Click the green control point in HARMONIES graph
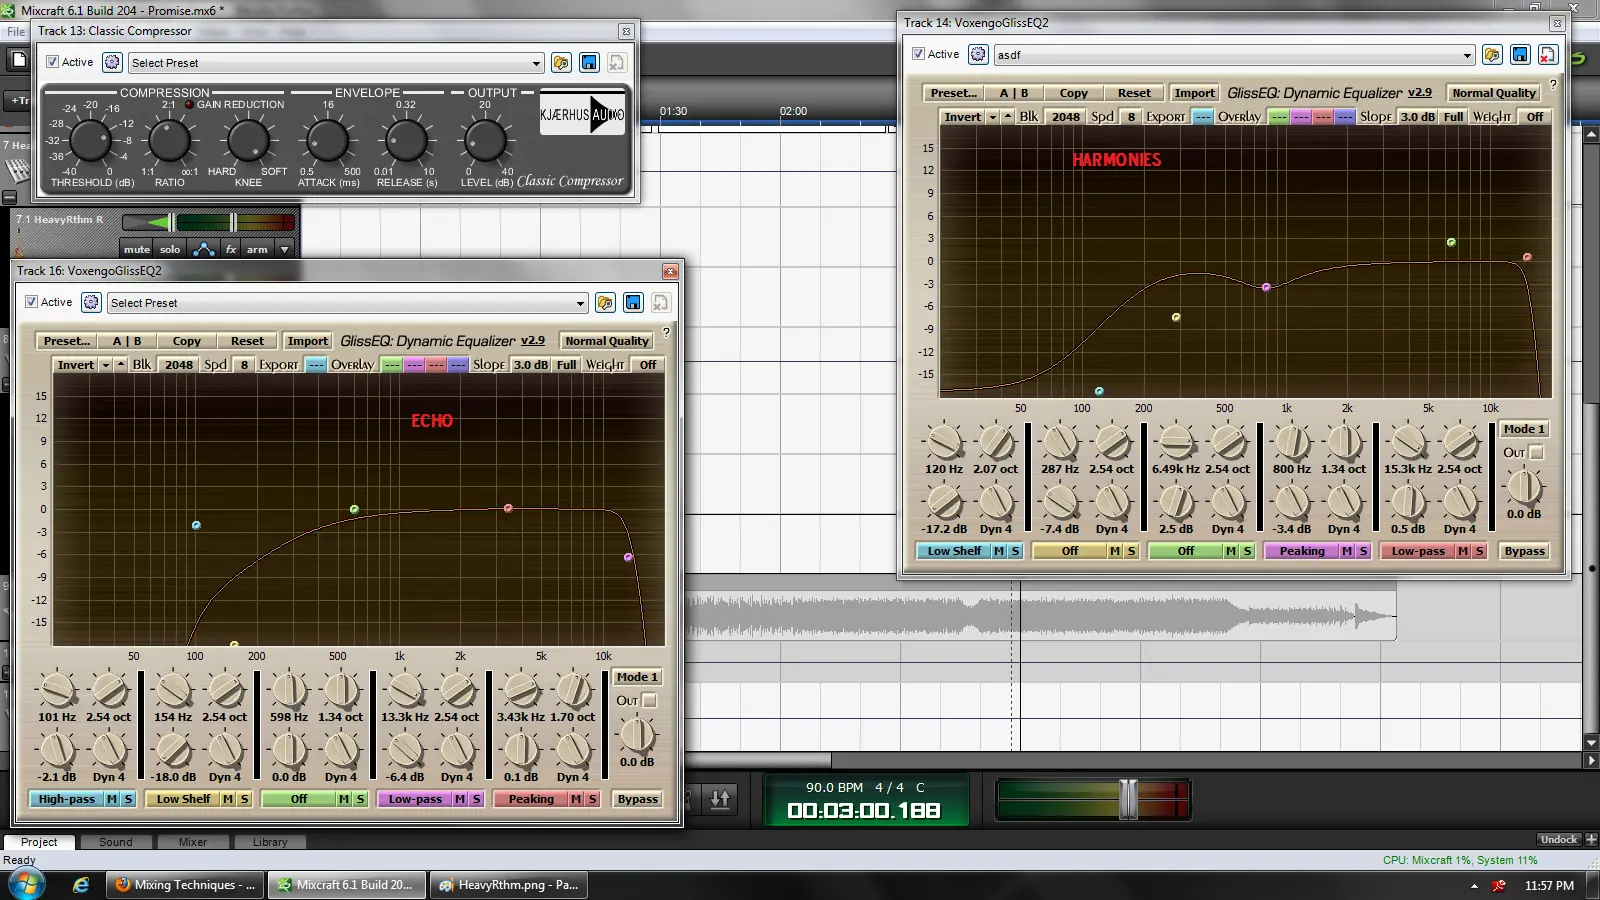This screenshot has width=1600, height=900. [1451, 242]
